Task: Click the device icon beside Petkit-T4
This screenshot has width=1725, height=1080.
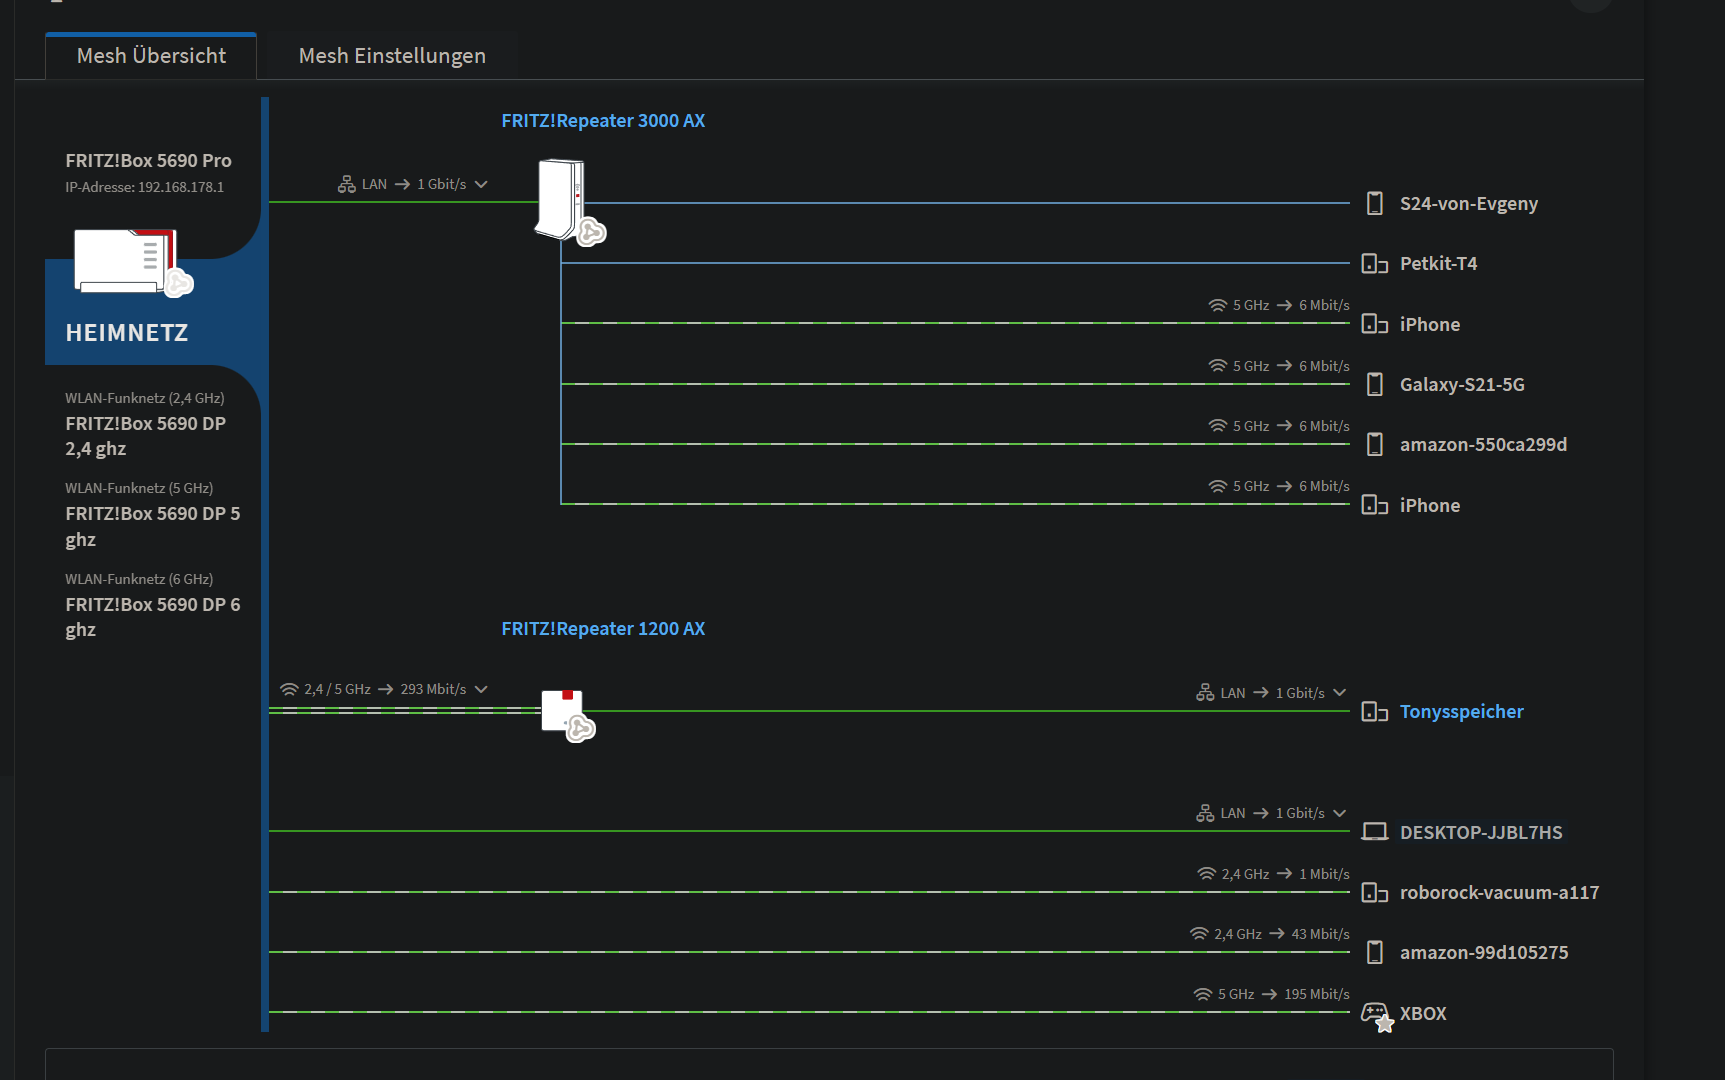Action: (x=1375, y=263)
